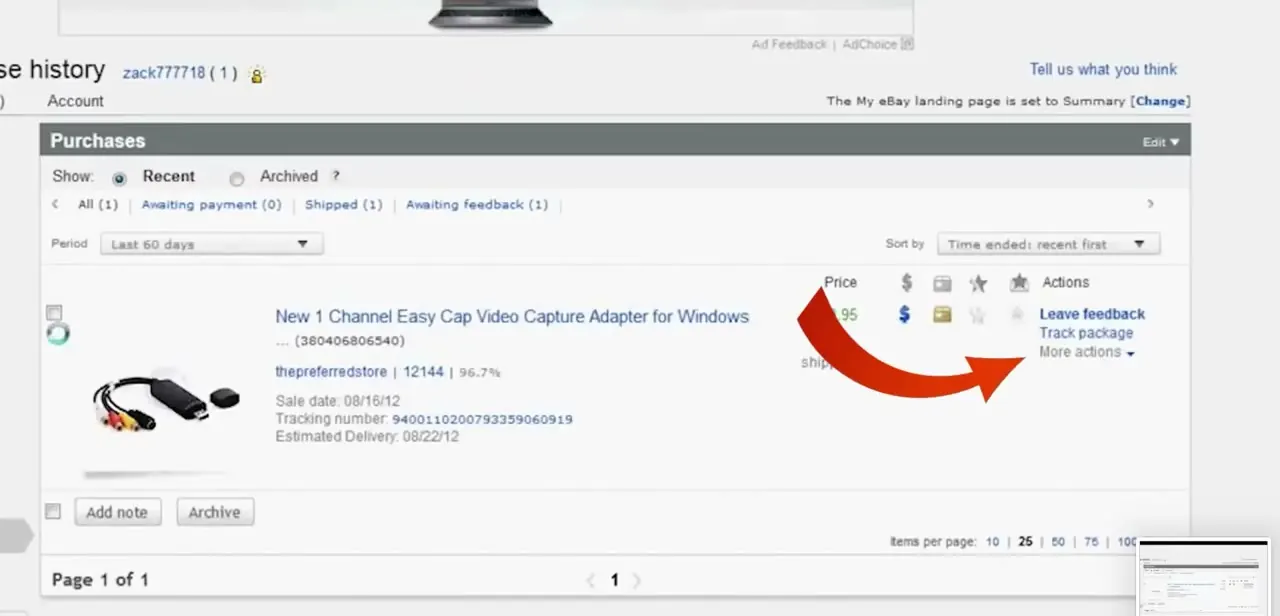Click the video capture adapter product thumbnail

click(166, 401)
